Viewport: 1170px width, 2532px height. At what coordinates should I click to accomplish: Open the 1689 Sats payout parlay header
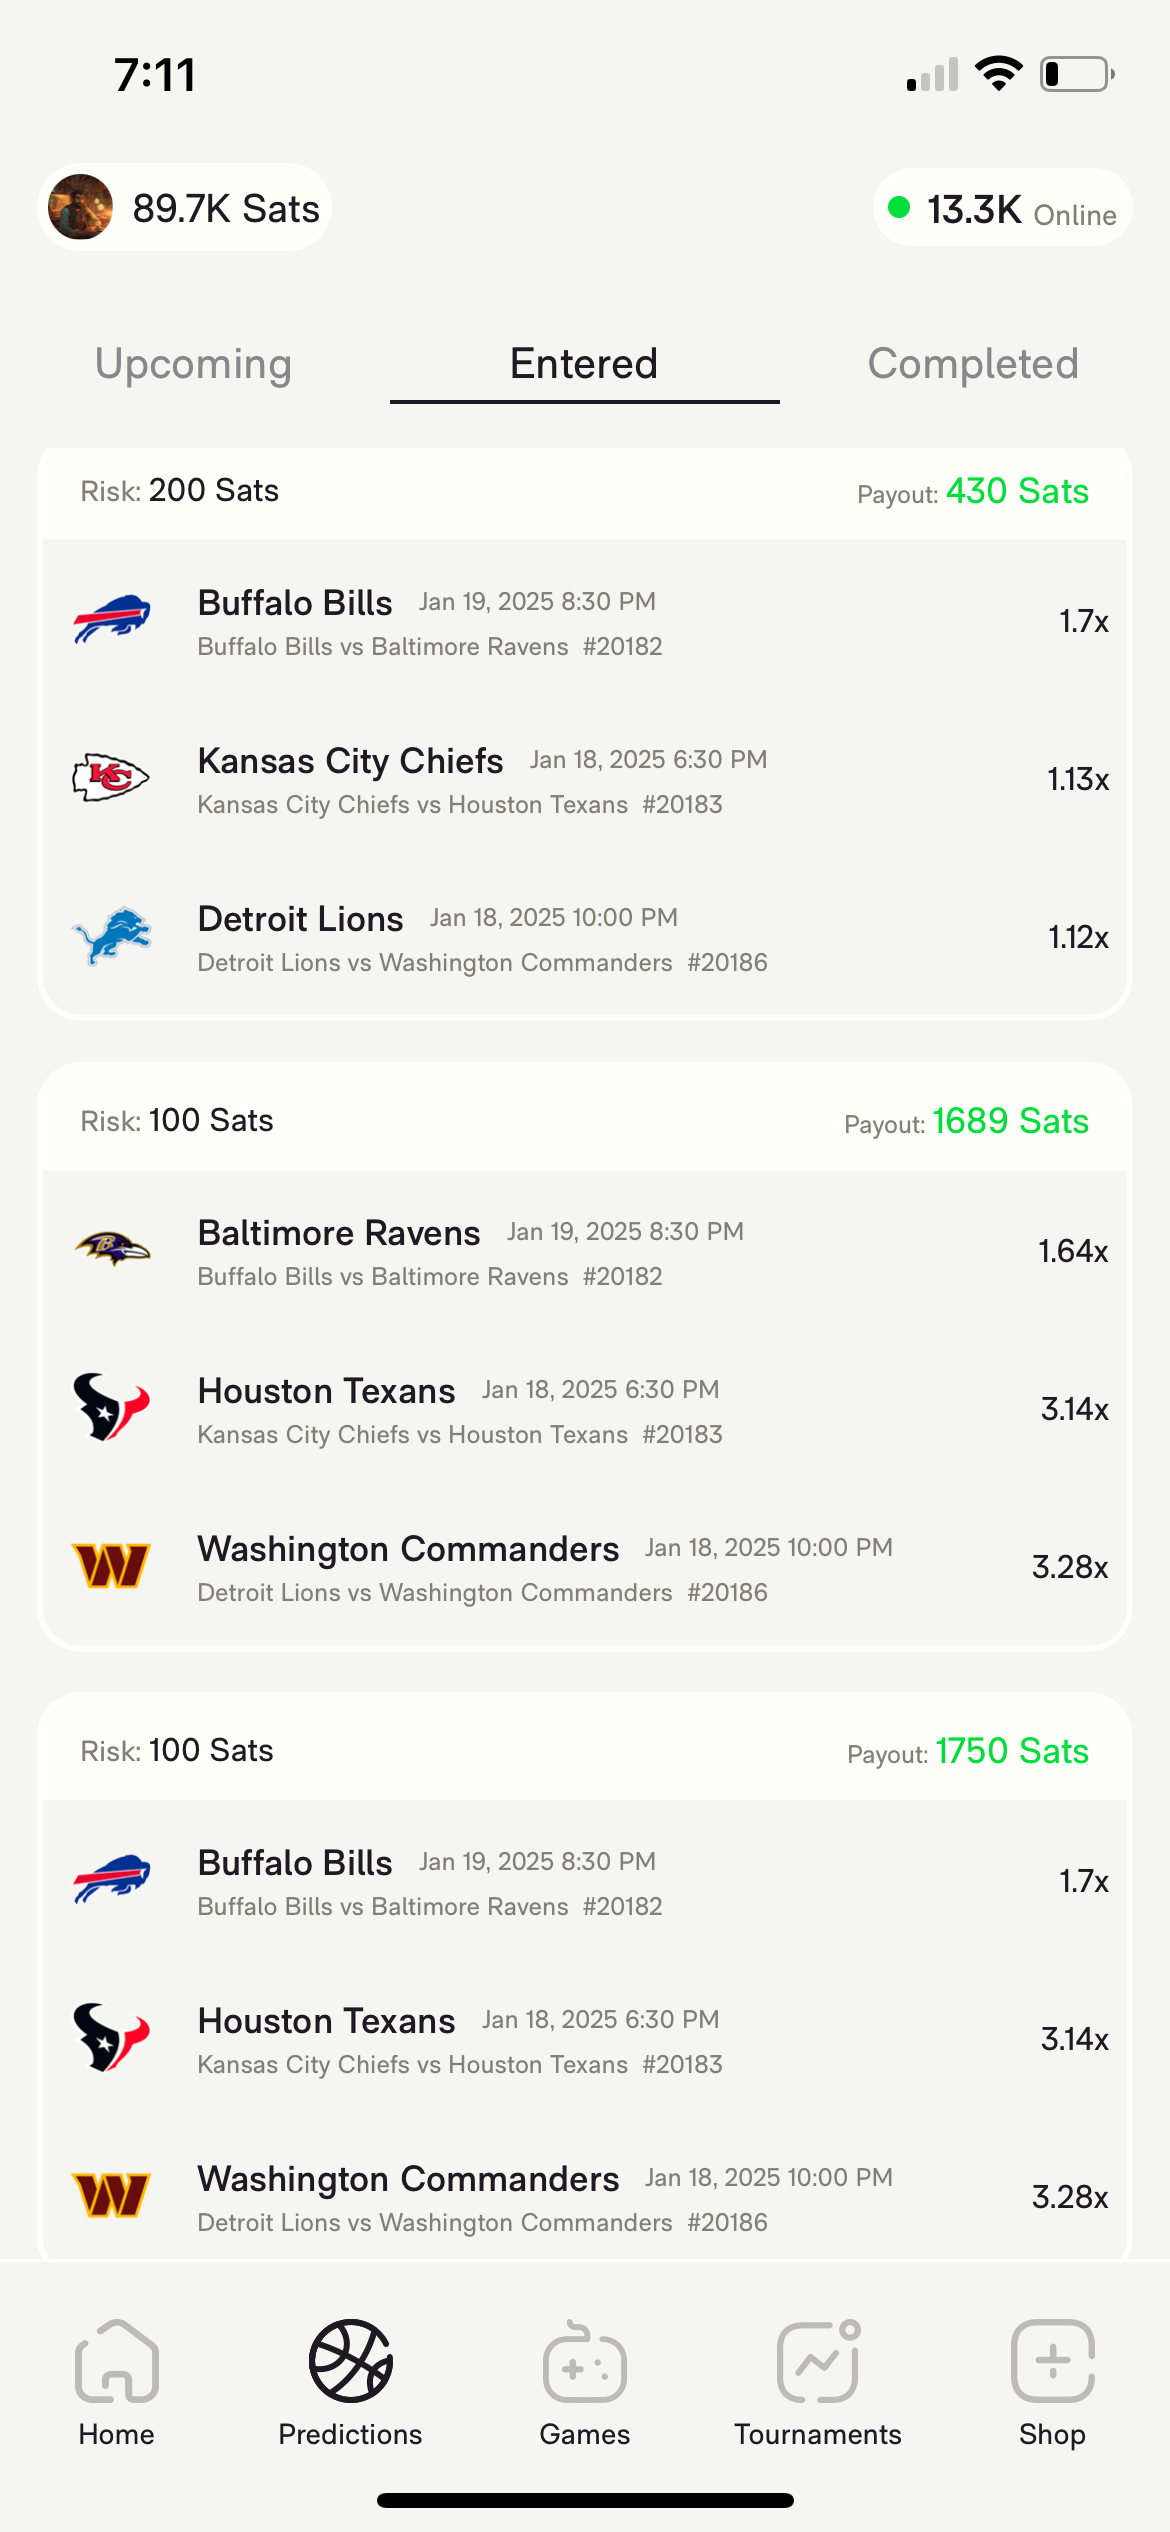click(x=584, y=1121)
